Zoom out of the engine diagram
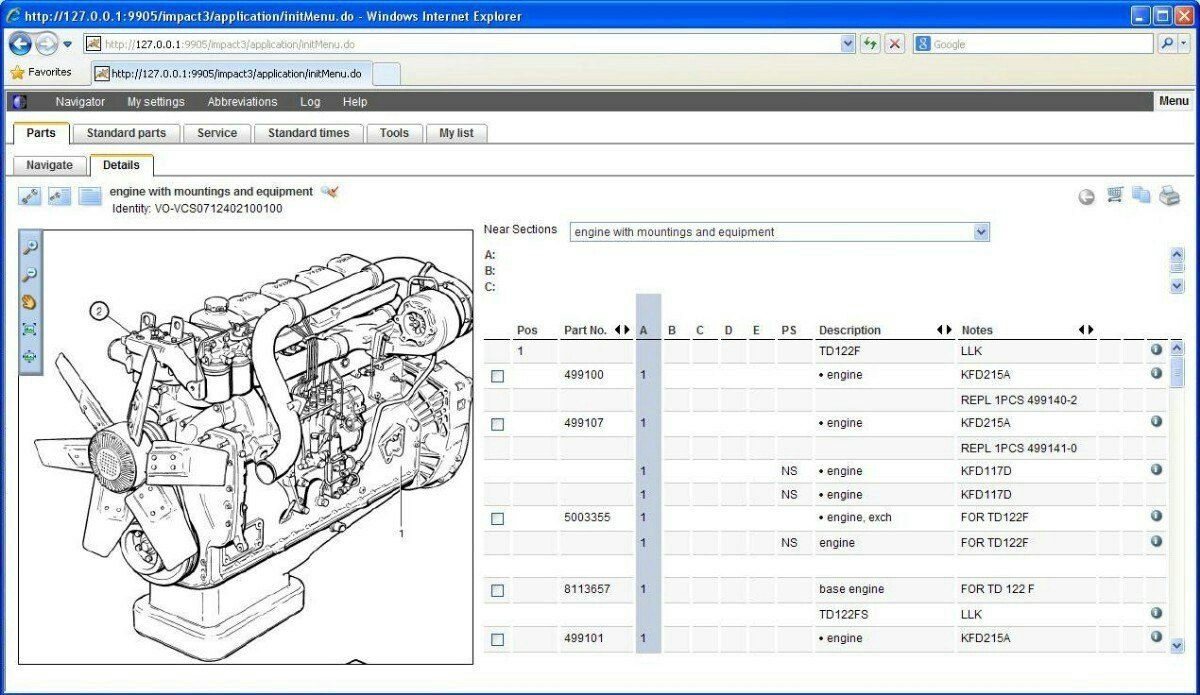 30,275
